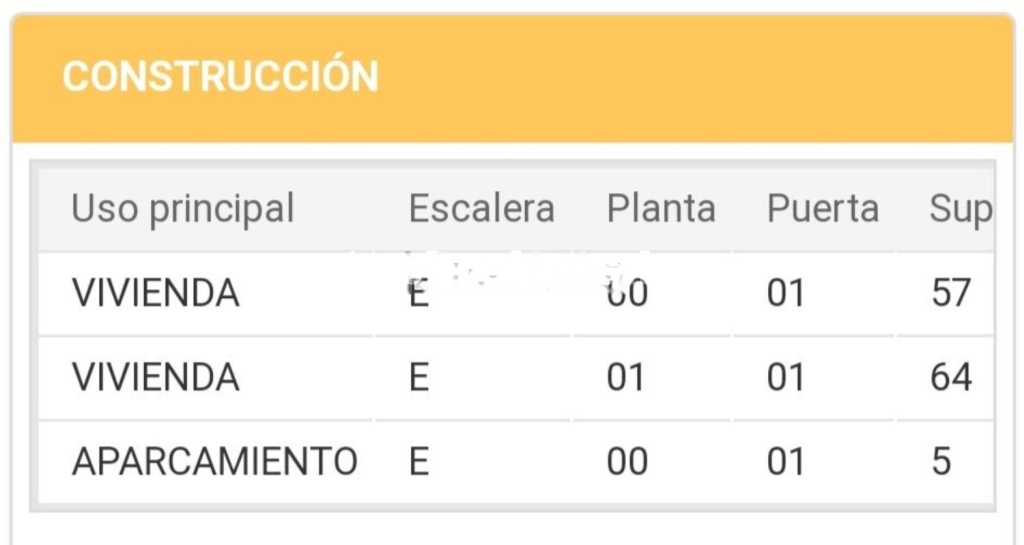Select the truncated Sup column header
Image resolution: width=1024 pixels, height=545 pixels.
(961, 209)
